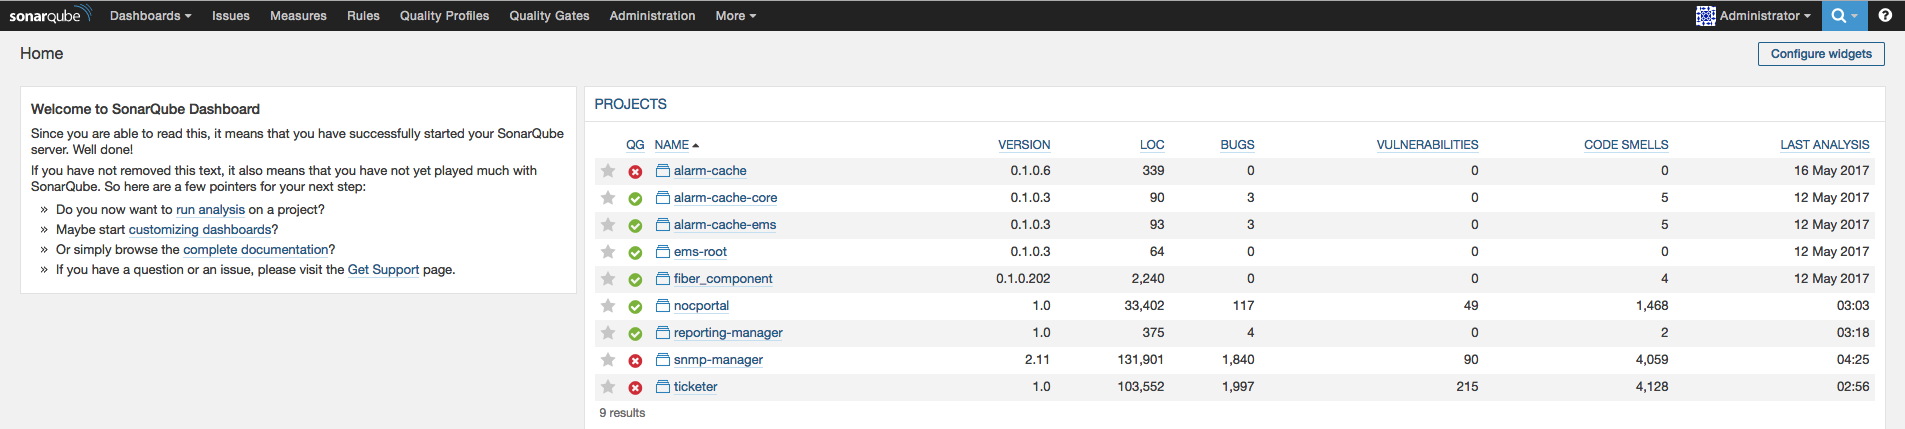Open the complete documentation link
This screenshot has height=429, width=1905.
click(x=256, y=250)
